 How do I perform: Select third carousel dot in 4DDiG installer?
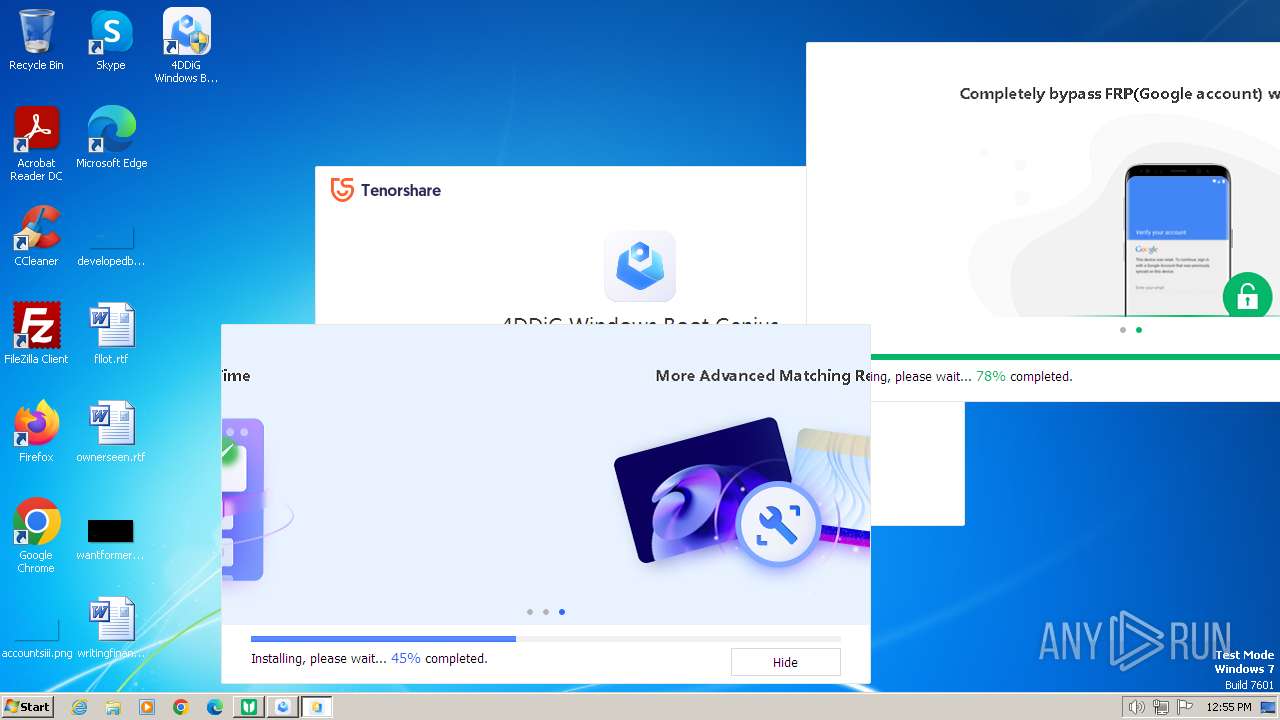562,612
